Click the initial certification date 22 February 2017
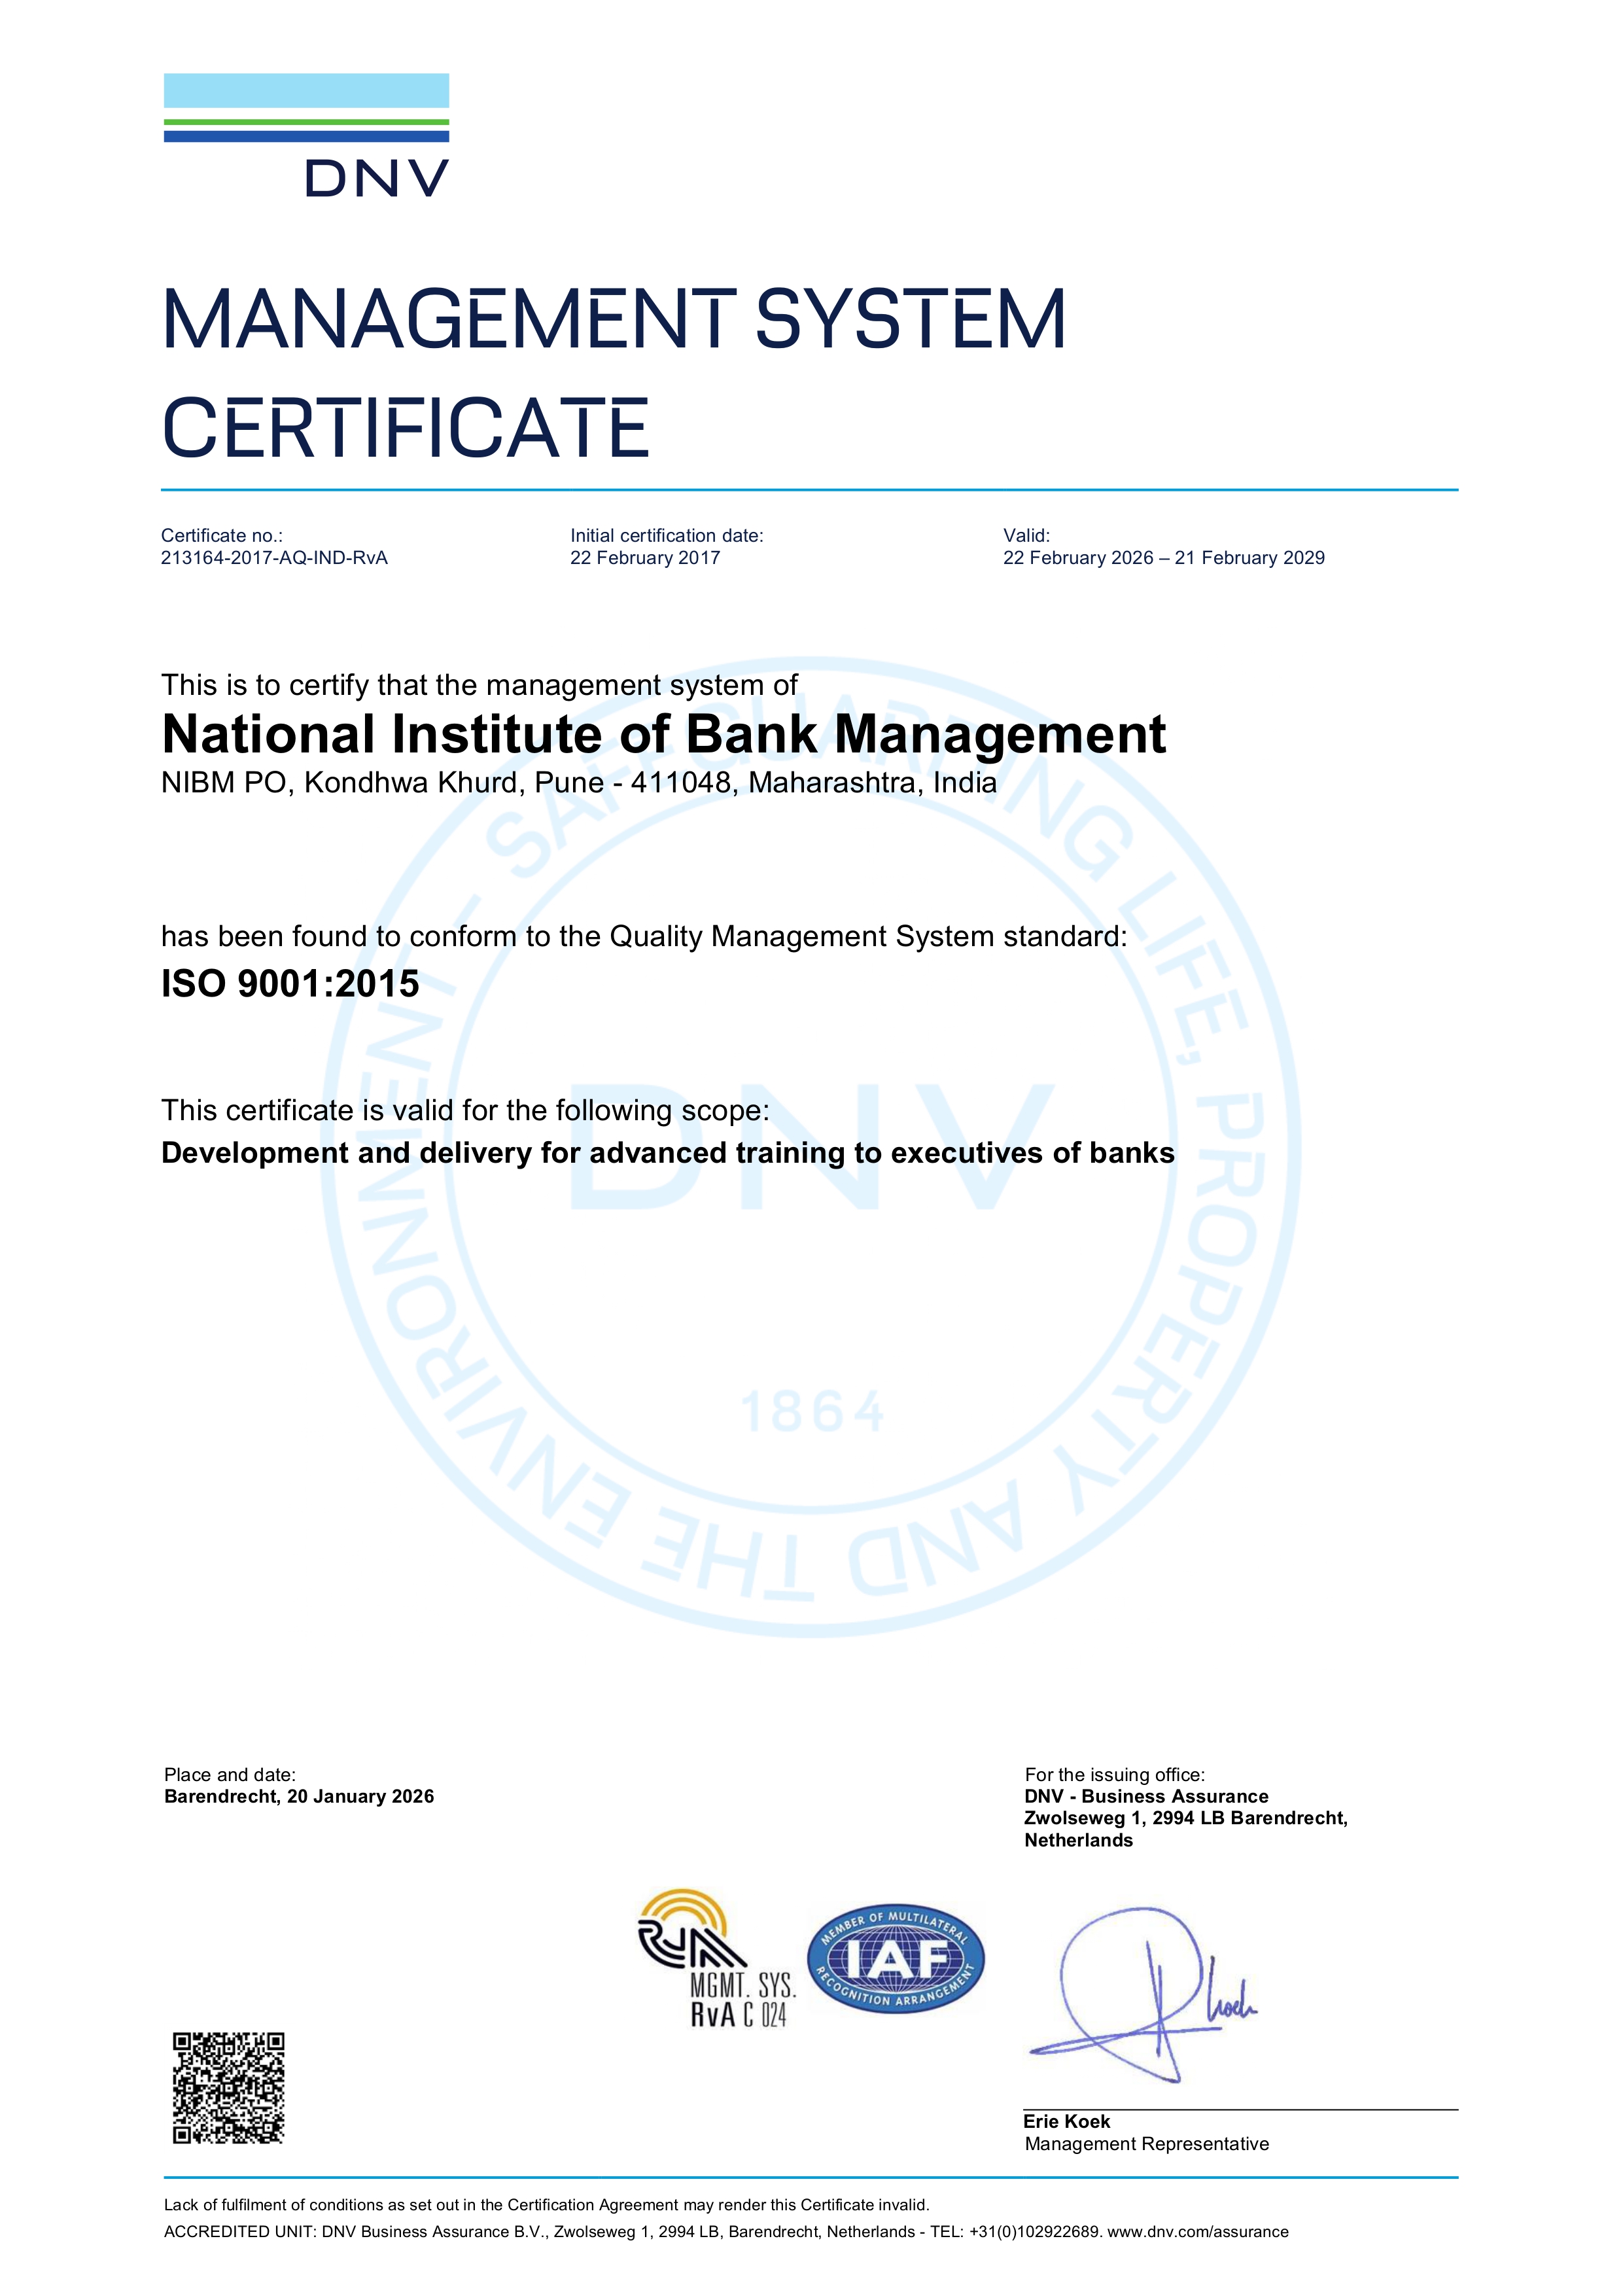 tap(645, 558)
